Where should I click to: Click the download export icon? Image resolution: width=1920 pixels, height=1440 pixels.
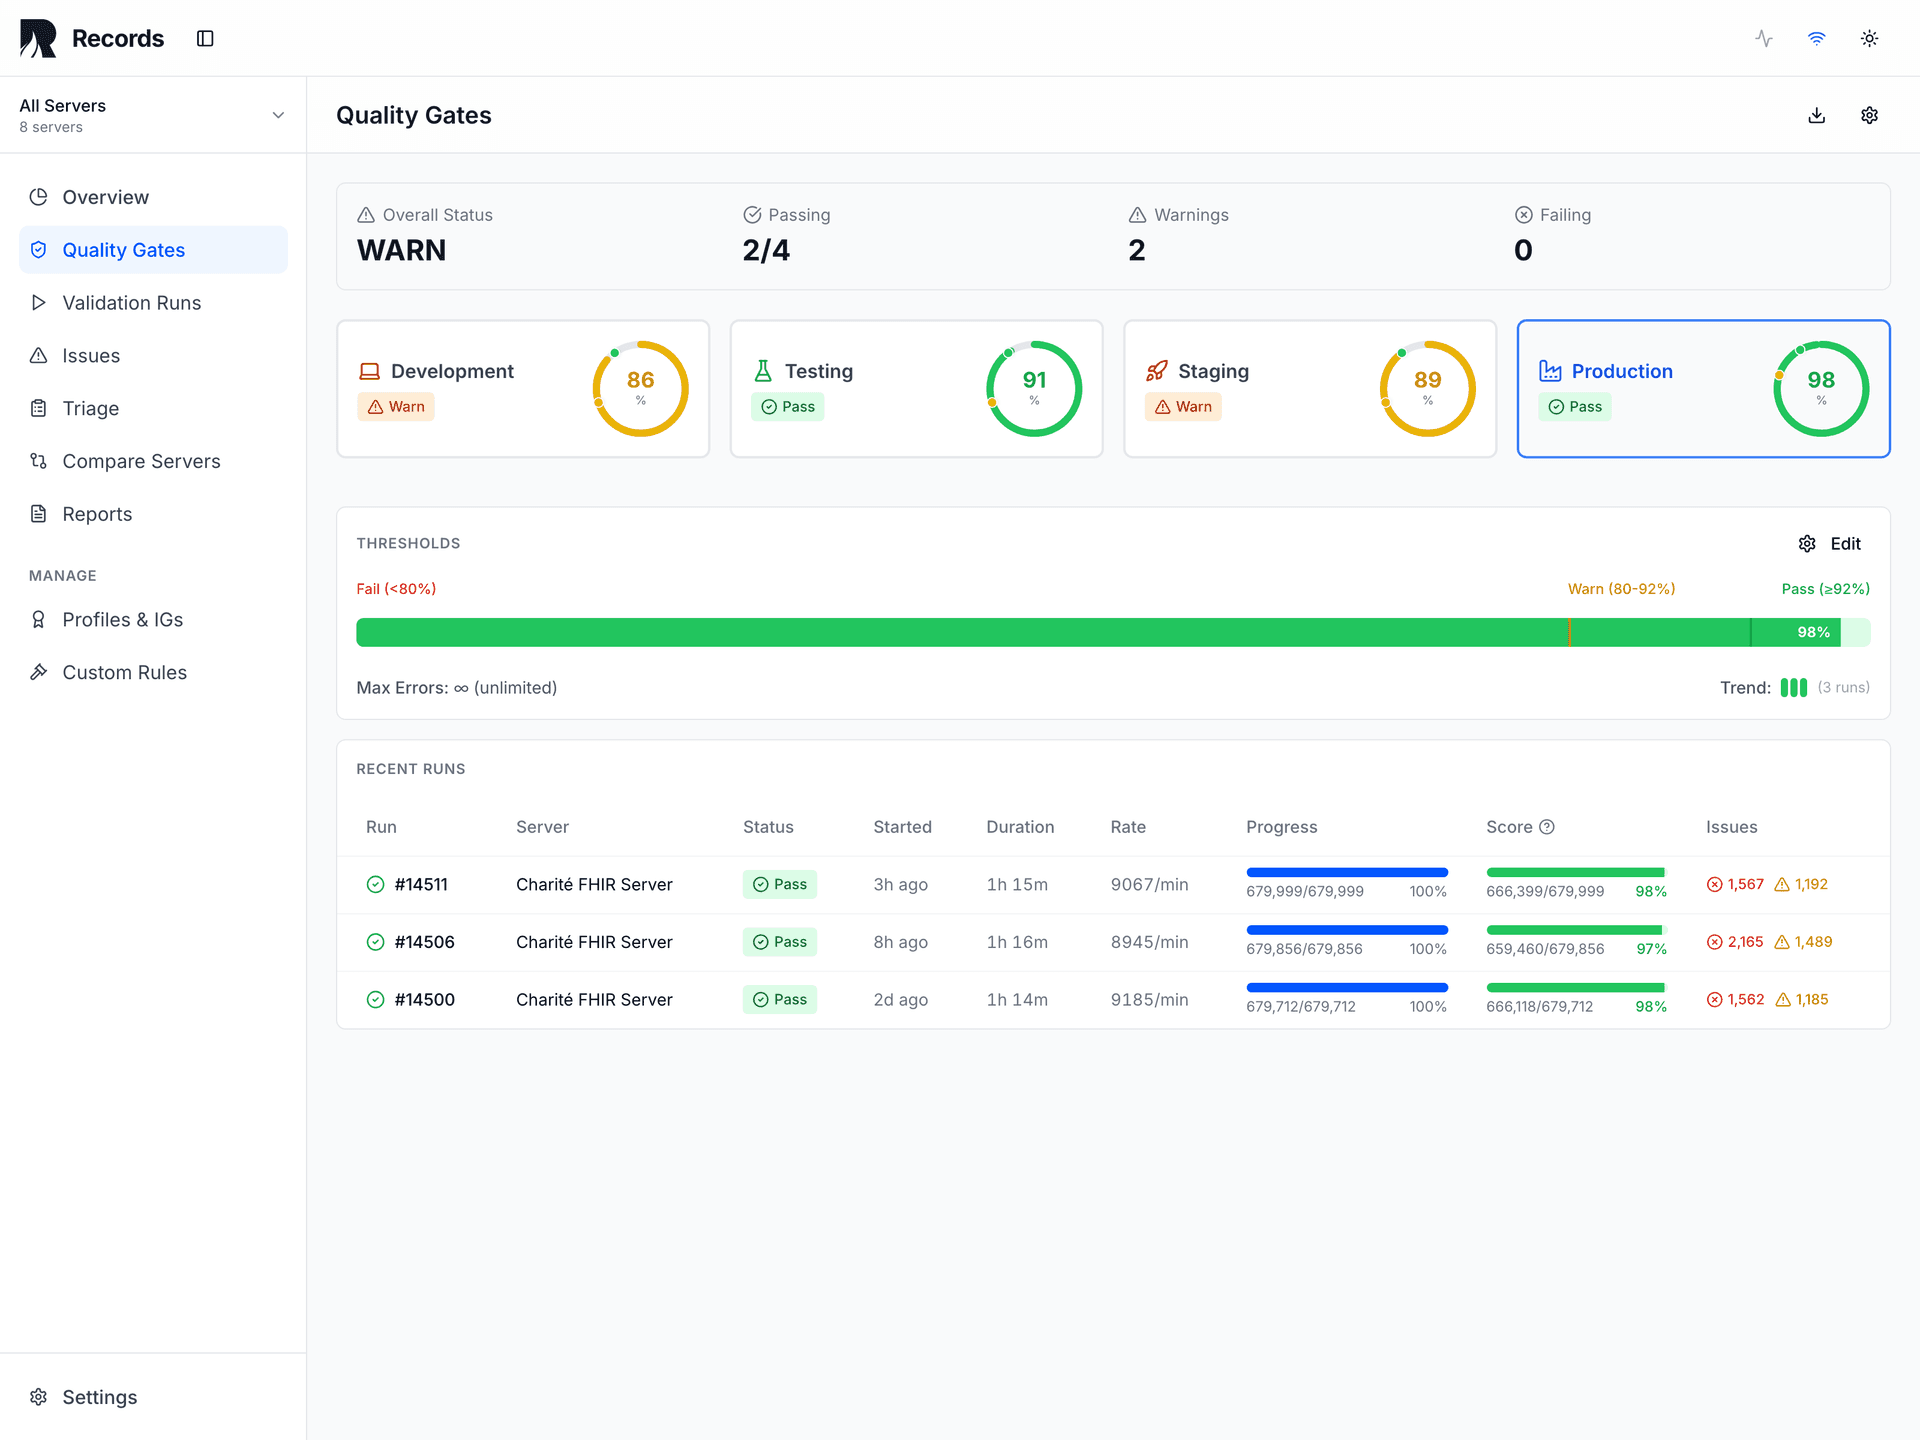(1816, 115)
